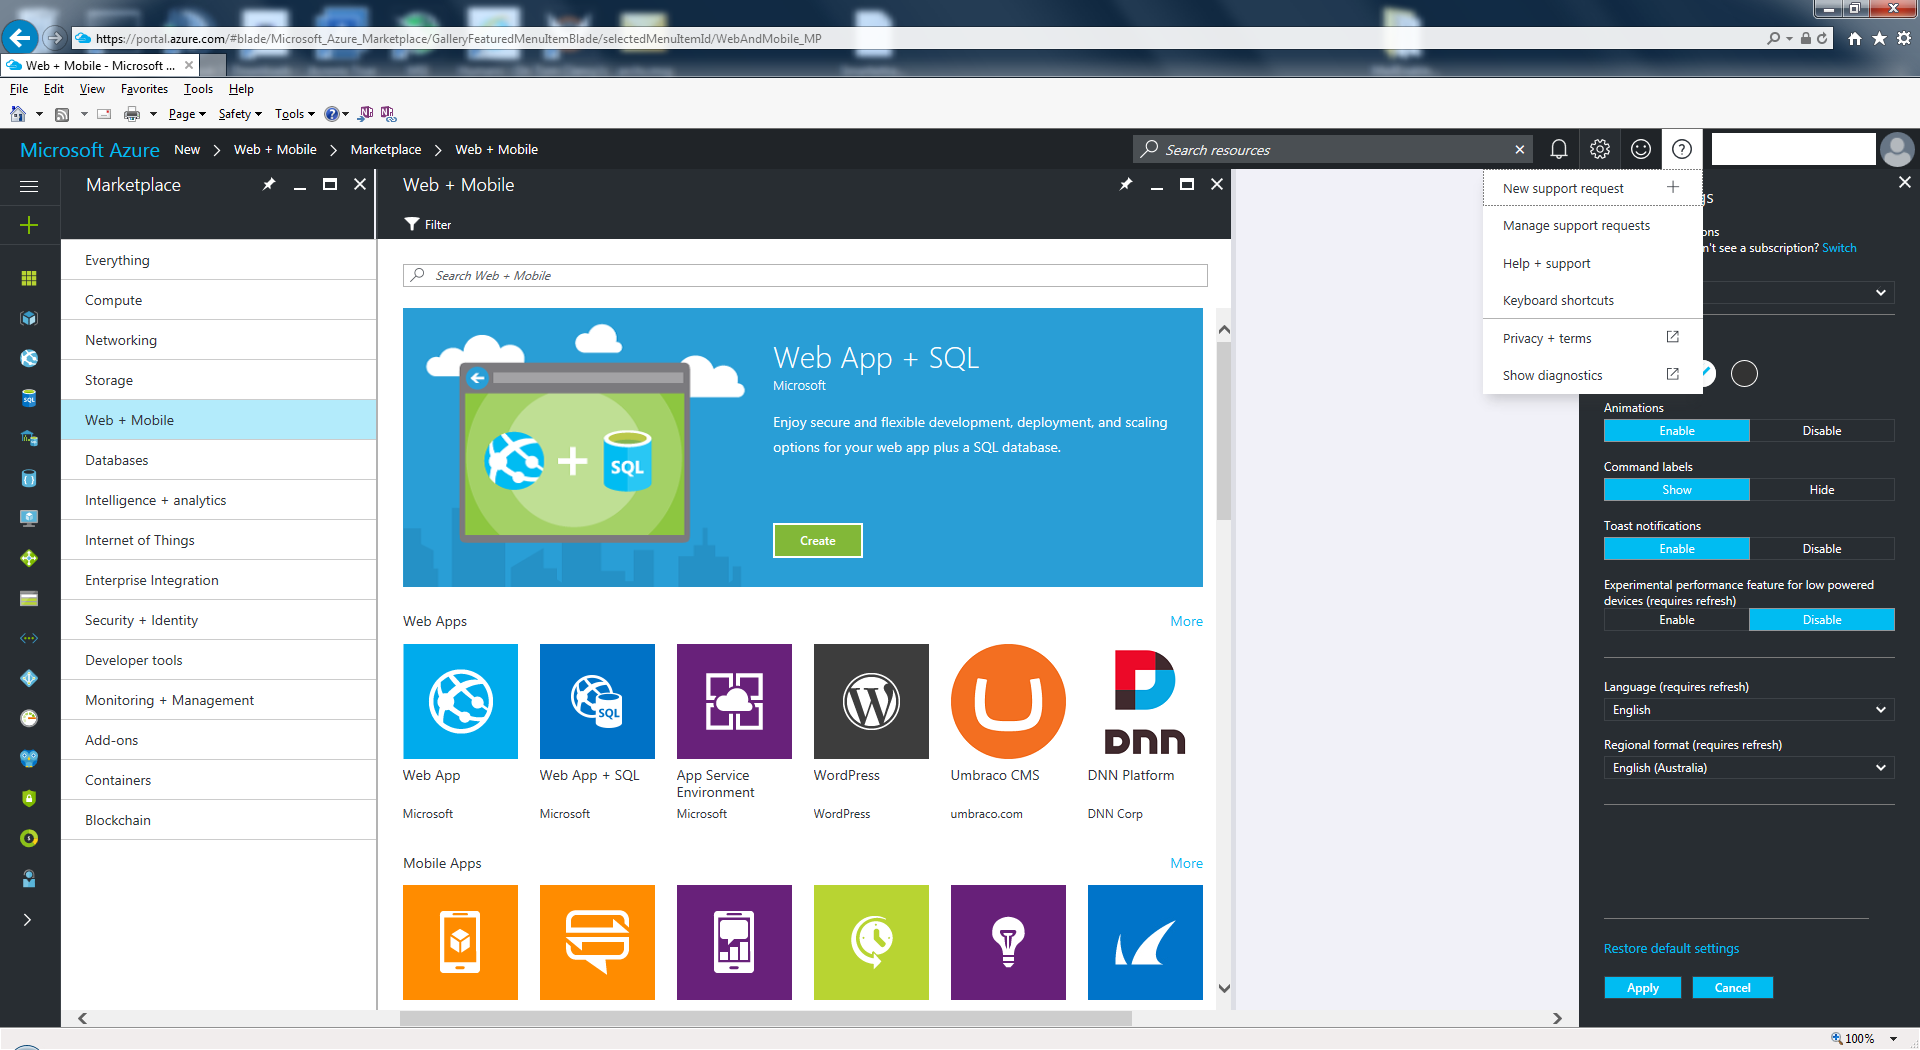The image size is (1920, 1050).
Task: Enable experimental performance feature
Action: tap(1677, 620)
